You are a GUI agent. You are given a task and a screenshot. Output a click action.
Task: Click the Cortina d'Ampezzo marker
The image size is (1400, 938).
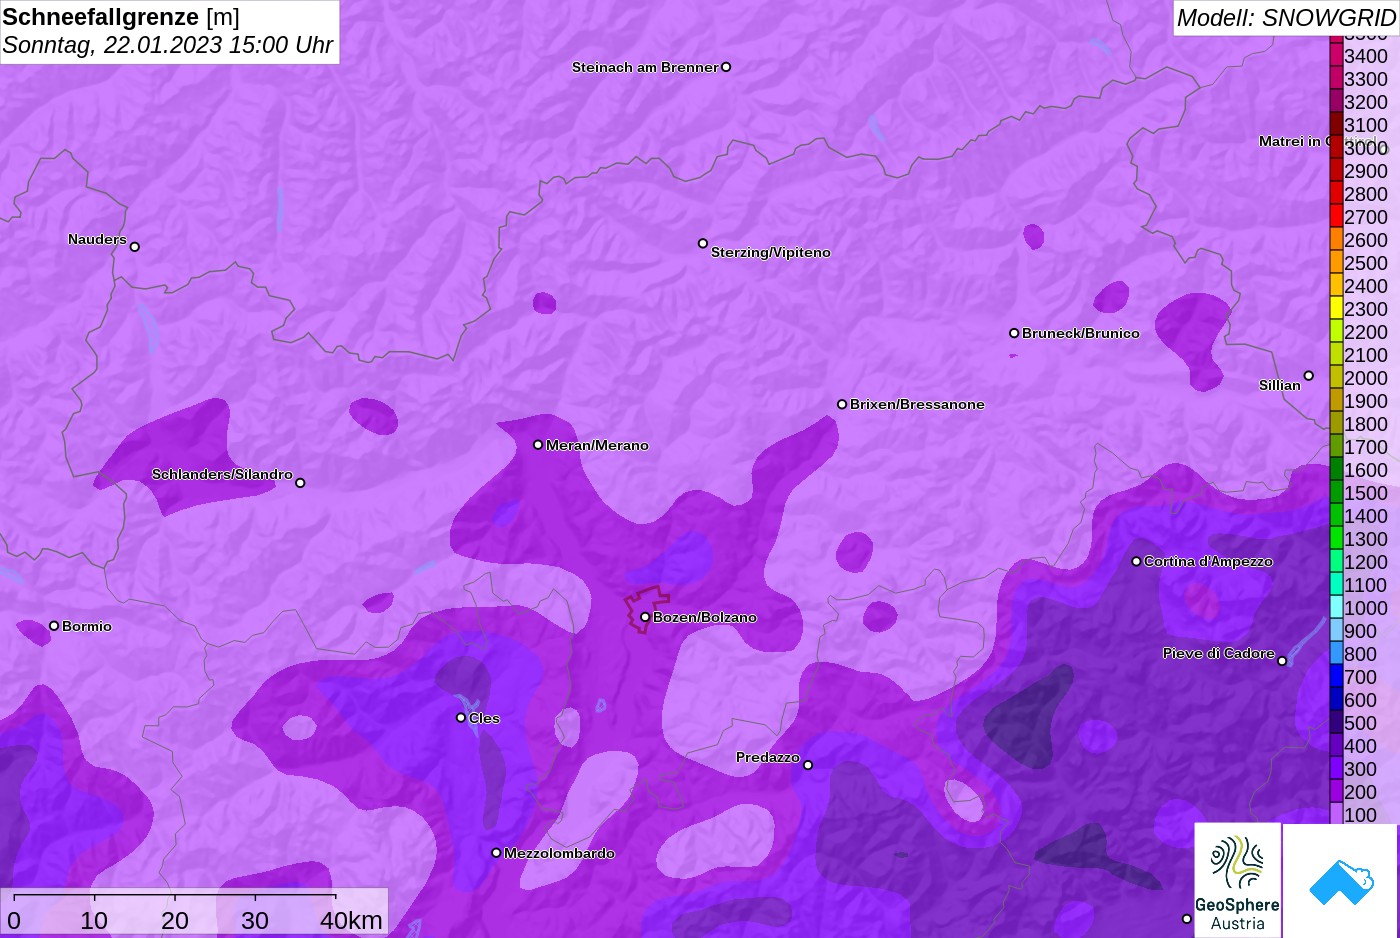(x=1136, y=561)
